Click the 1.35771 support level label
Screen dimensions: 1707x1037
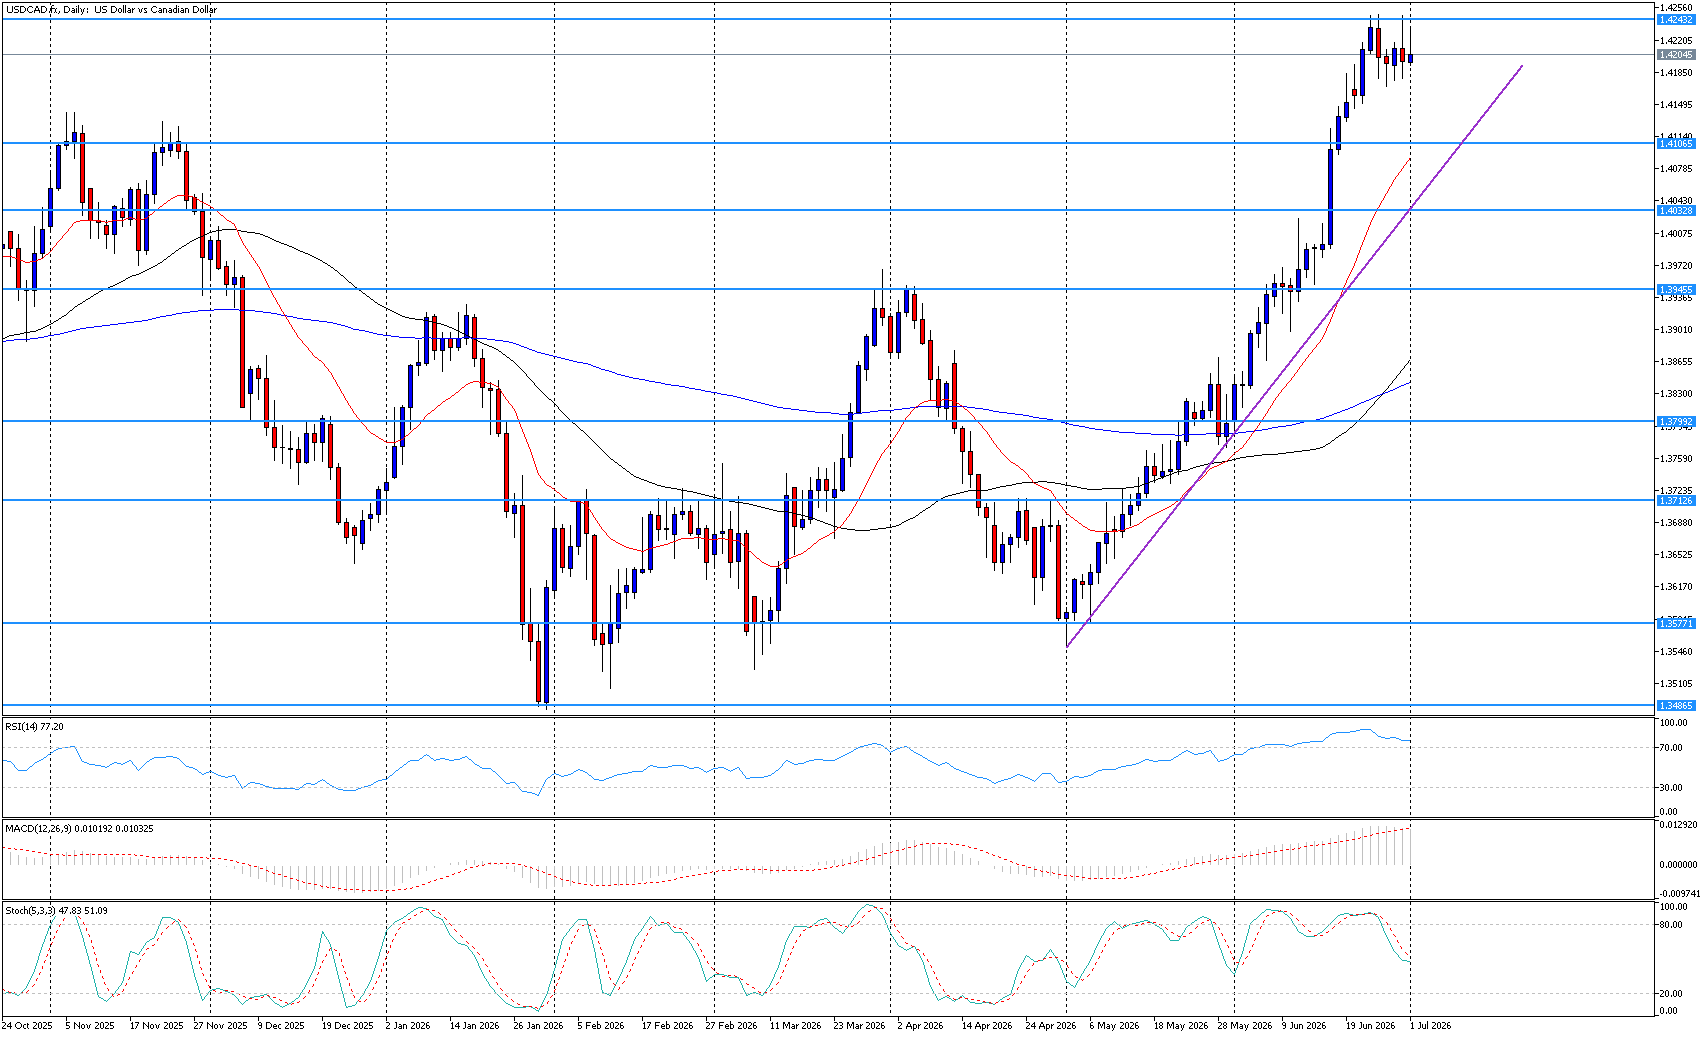(x=1676, y=623)
